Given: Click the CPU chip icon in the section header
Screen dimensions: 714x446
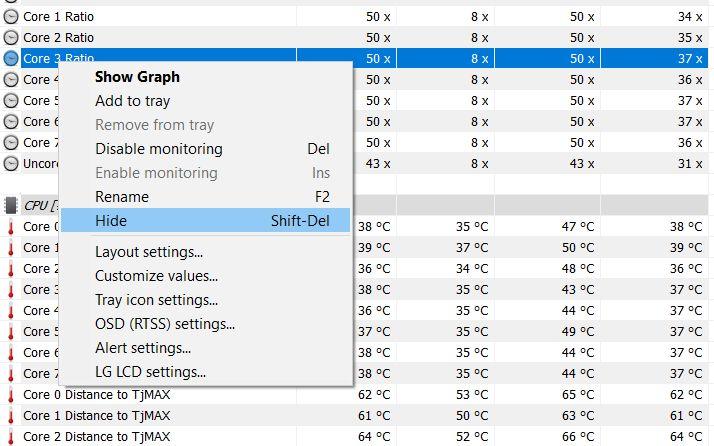Looking at the screenshot, I should 11,205.
